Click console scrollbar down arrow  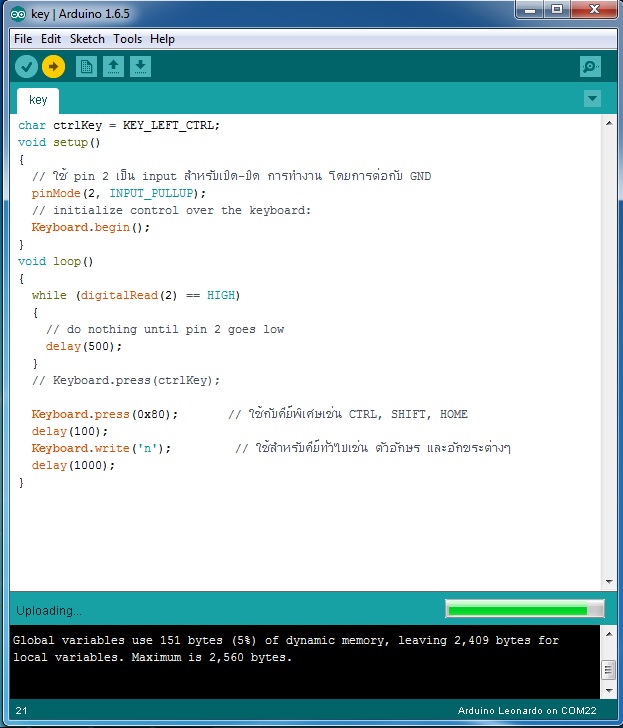coord(609,690)
